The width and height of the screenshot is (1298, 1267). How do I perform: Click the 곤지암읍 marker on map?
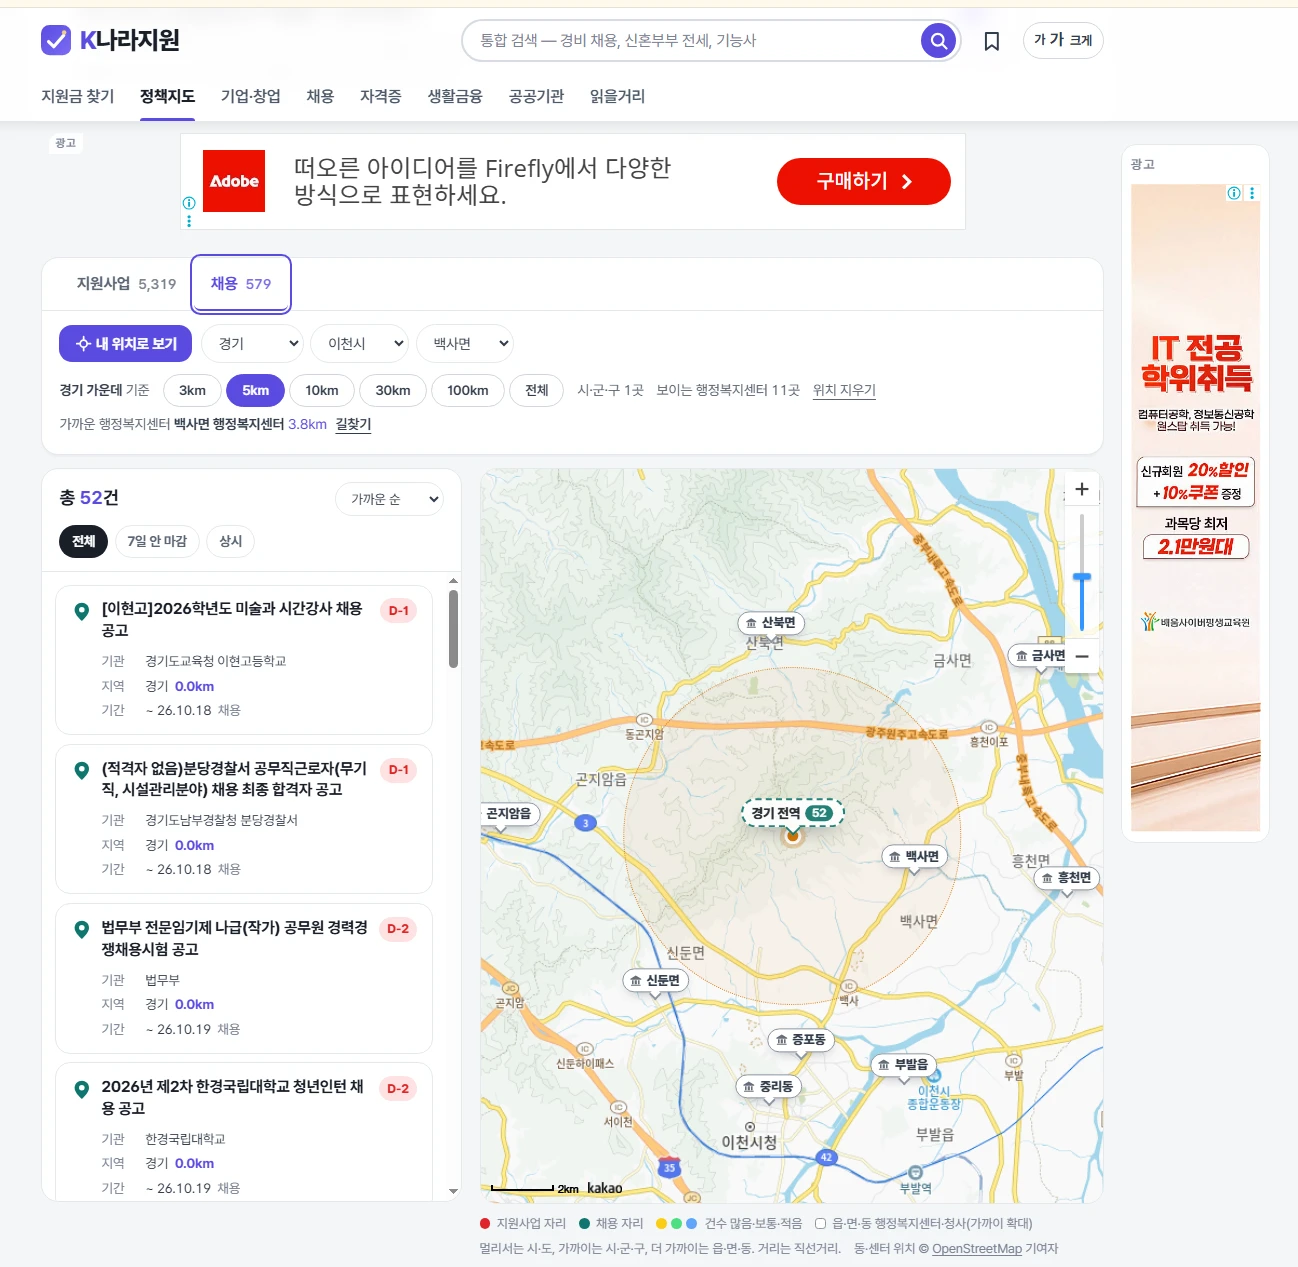tap(509, 814)
